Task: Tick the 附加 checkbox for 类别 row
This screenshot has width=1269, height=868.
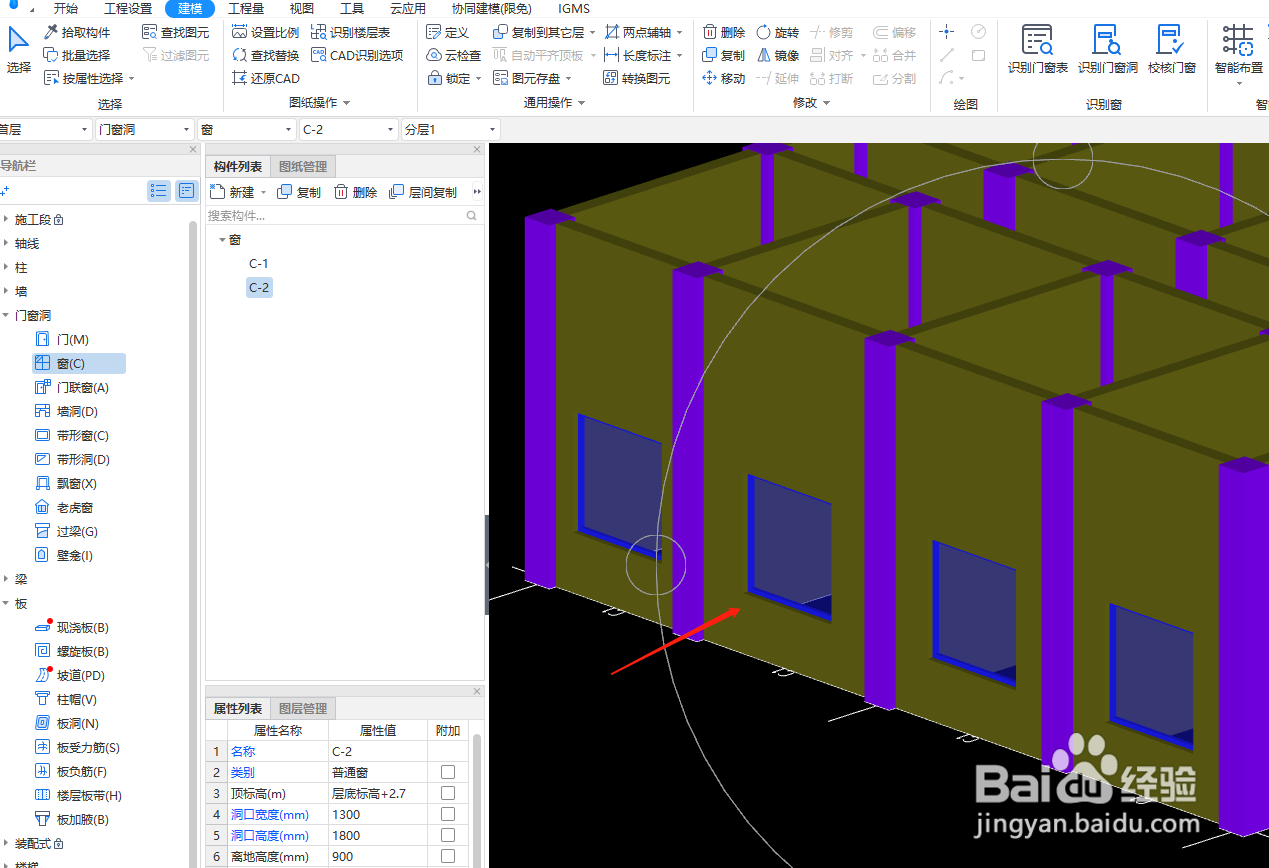Action: (x=448, y=772)
